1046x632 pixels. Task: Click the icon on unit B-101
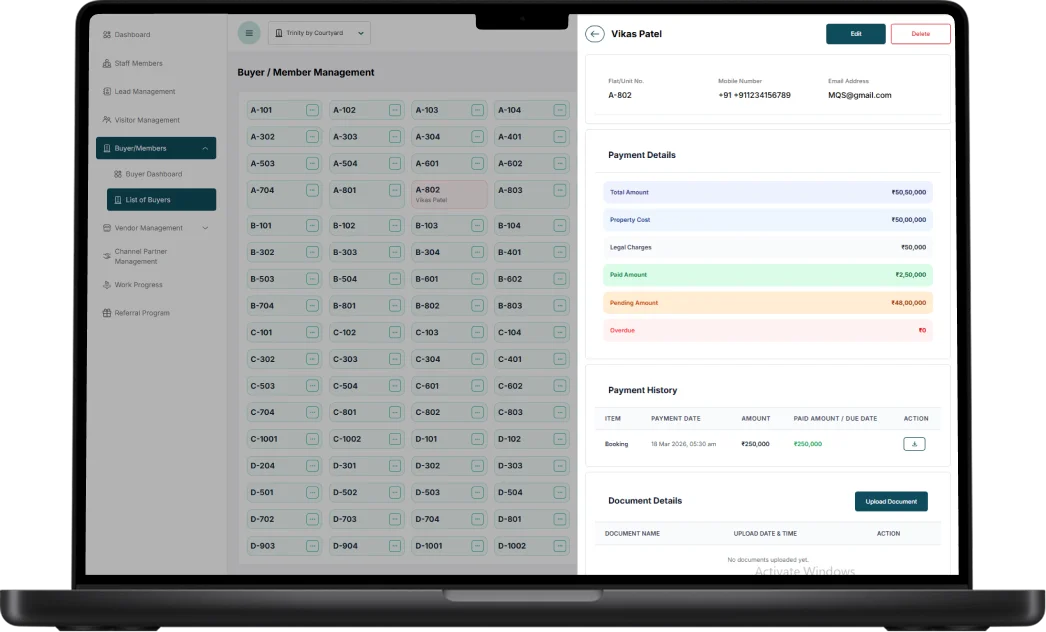point(312,226)
